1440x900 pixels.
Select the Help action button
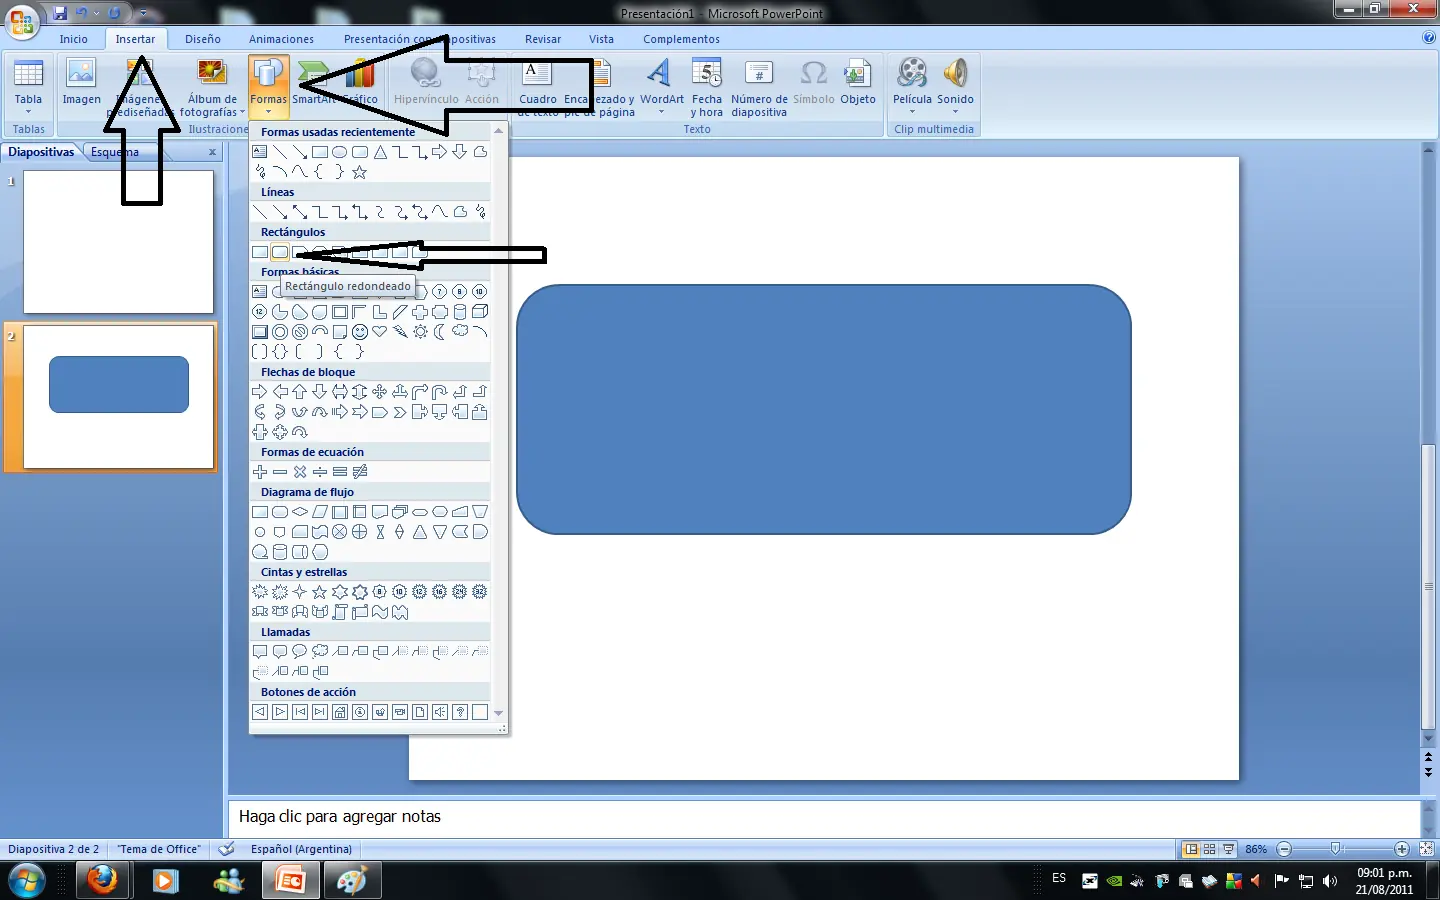(460, 712)
